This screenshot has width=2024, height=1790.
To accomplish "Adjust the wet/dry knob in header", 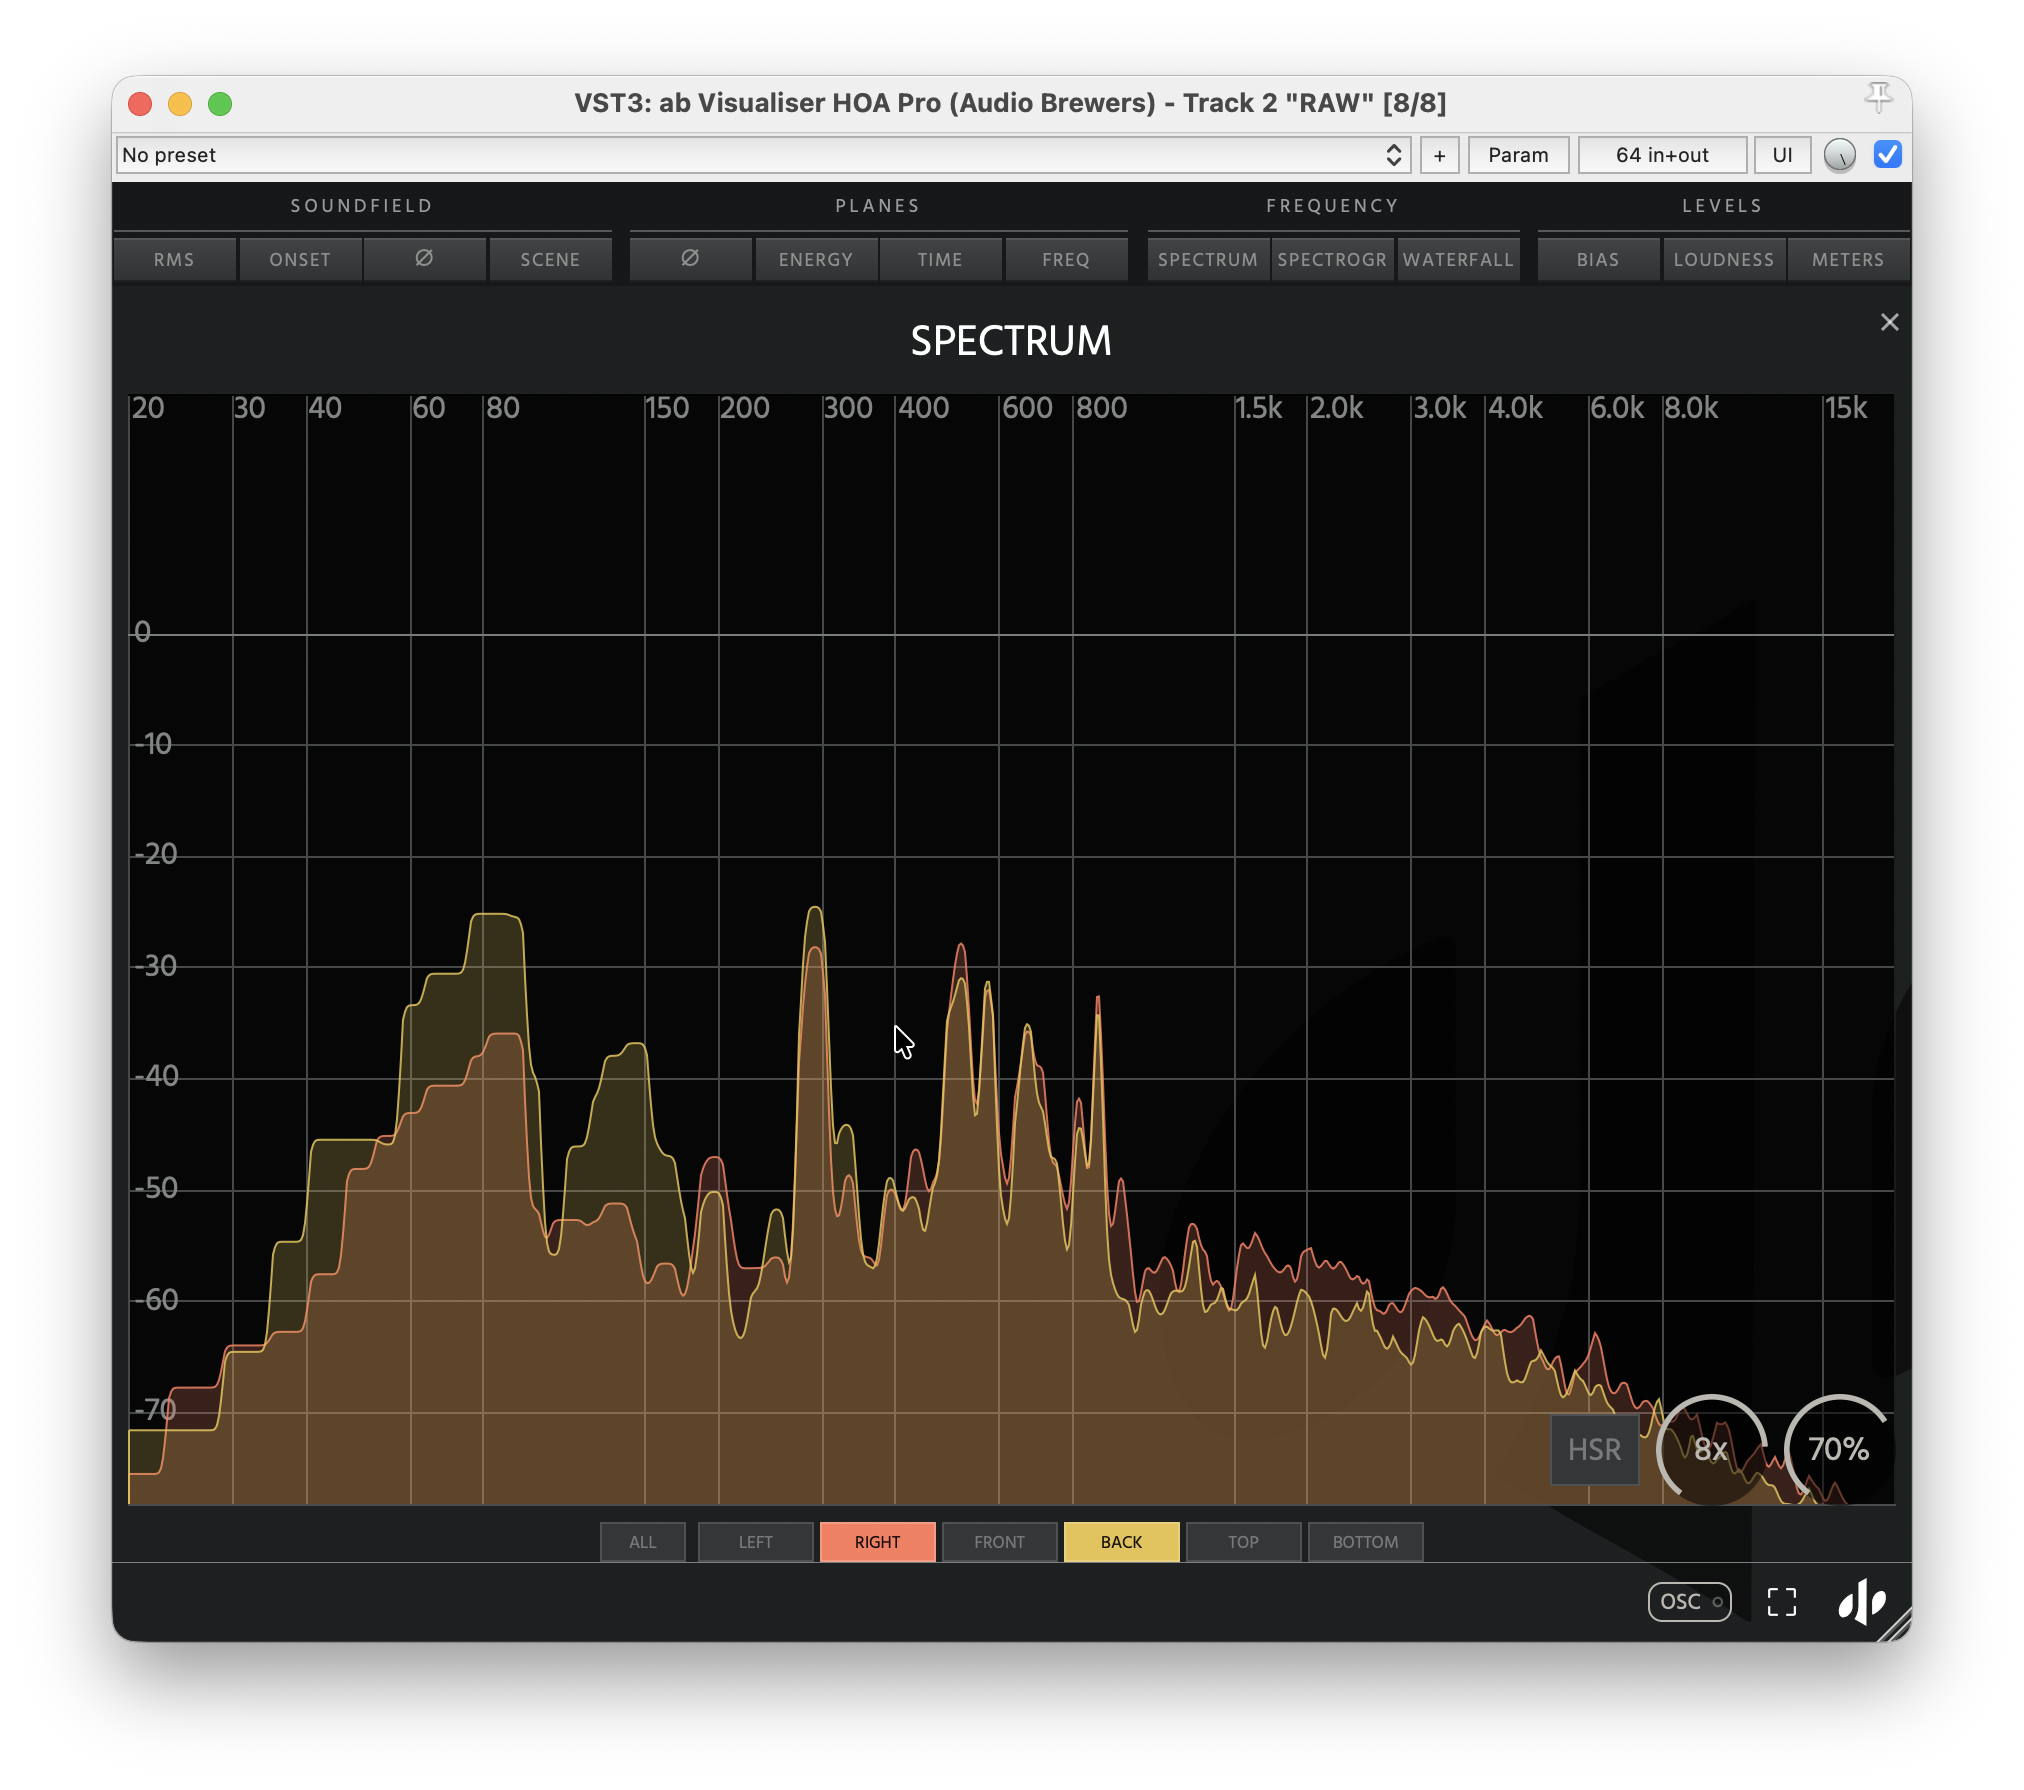I will (1840, 155).
